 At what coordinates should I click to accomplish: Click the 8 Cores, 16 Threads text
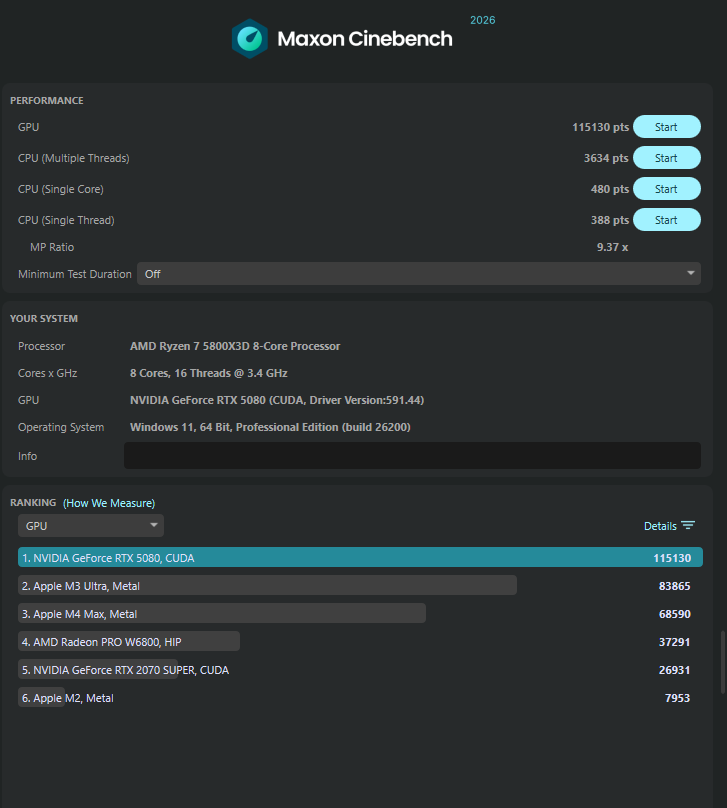(209, 373)
